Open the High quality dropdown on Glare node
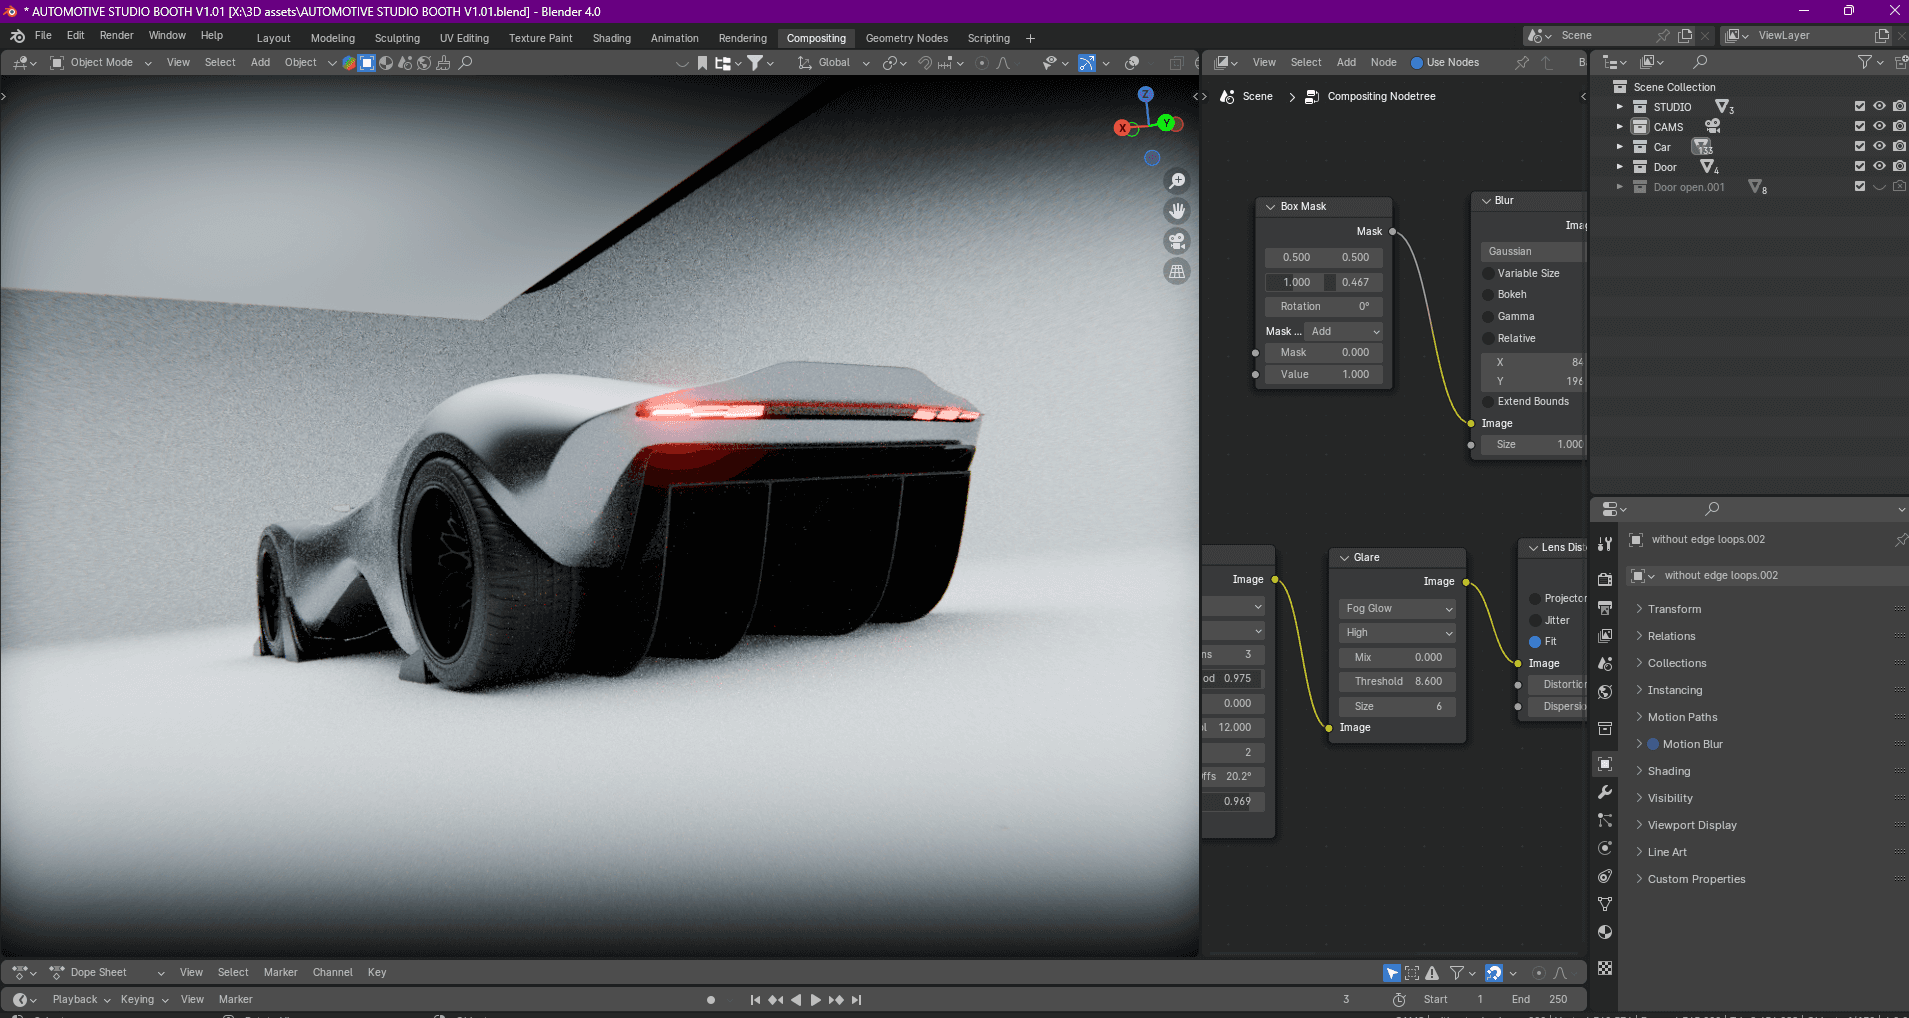Viewport: 1909px width, 1018px height. pyautogui.click(x=1397, y=632)
